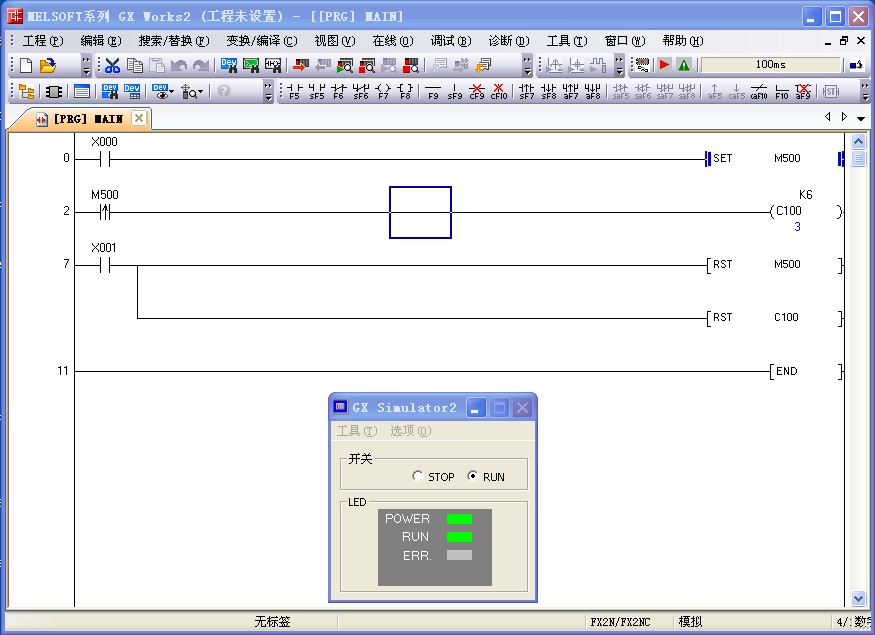The width and height of the screenshot is (875, 635).
Task: Open 工具 menu in GX Simulator2
Action: (x=356, y=431)
